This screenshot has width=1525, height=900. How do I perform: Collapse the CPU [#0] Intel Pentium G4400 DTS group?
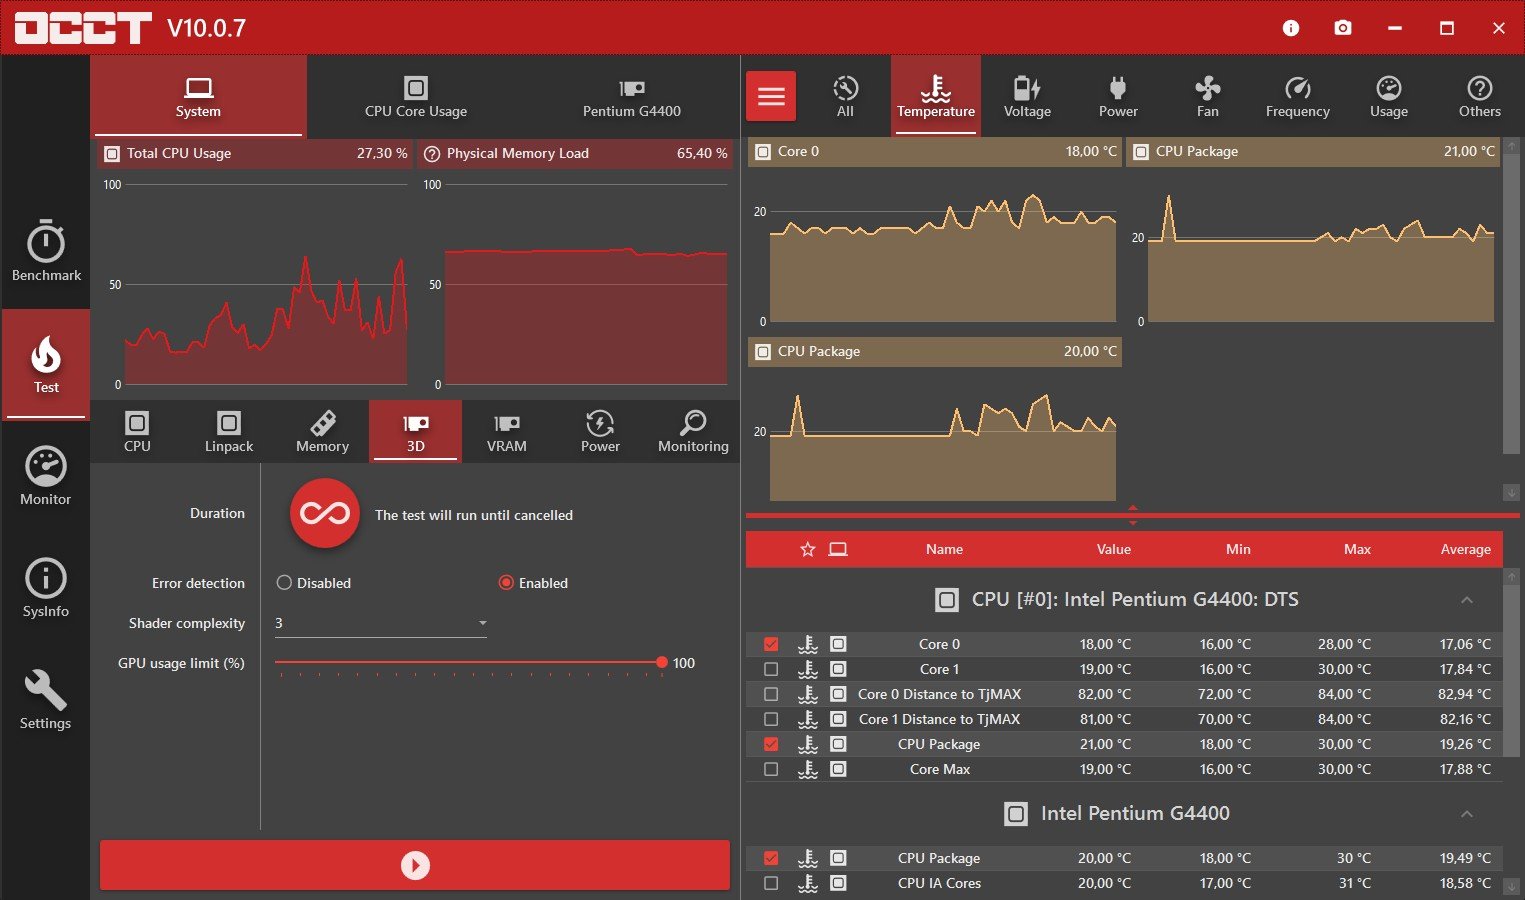[1467, 600]
